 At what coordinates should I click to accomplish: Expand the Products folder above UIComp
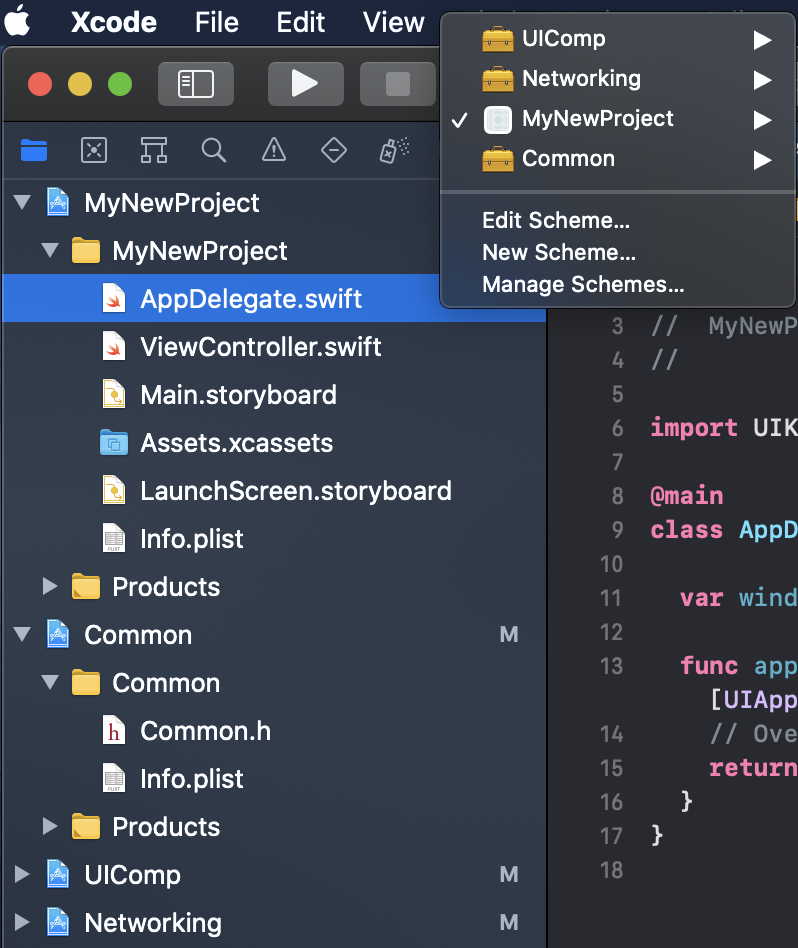coord(50,826)
